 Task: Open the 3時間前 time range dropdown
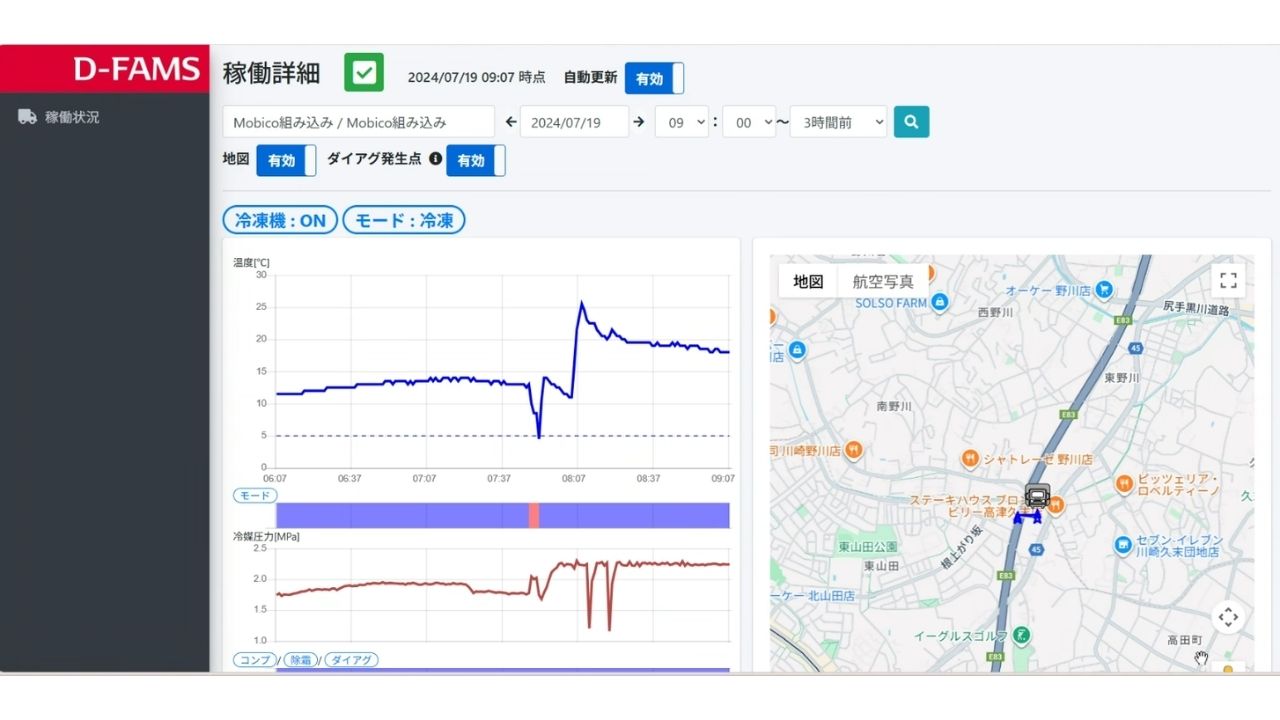(837, 121)
